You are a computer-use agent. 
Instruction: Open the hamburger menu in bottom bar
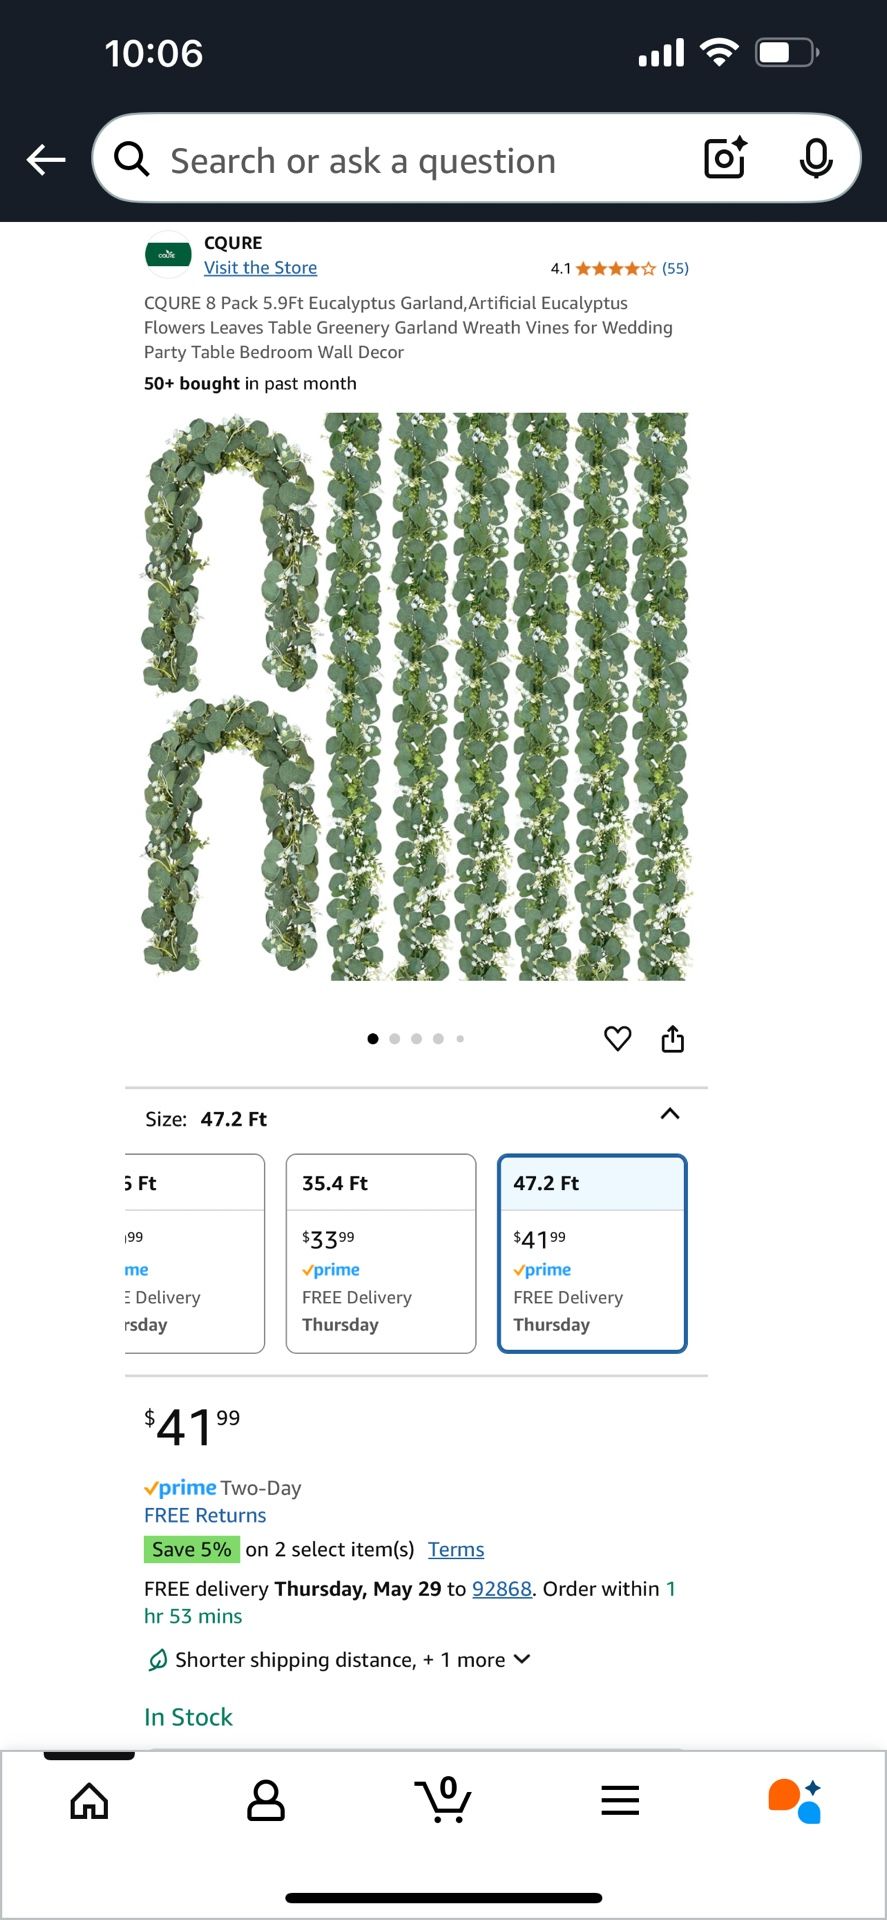pyautogui.click(x=620, y=1801)
